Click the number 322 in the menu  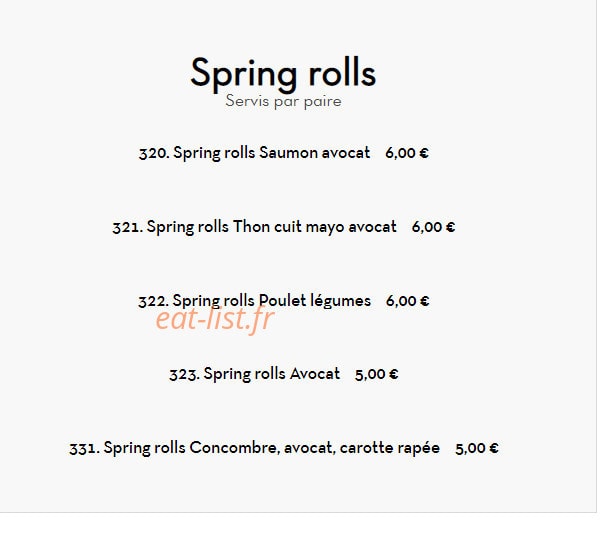154,301
